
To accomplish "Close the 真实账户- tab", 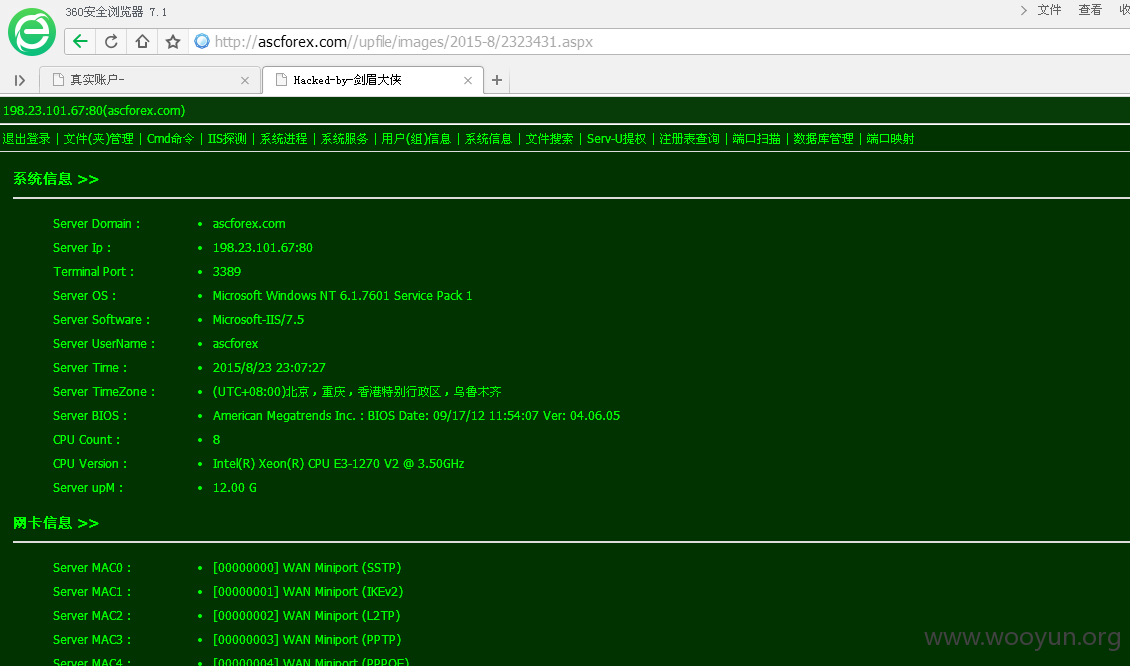I will pos(245,80).
